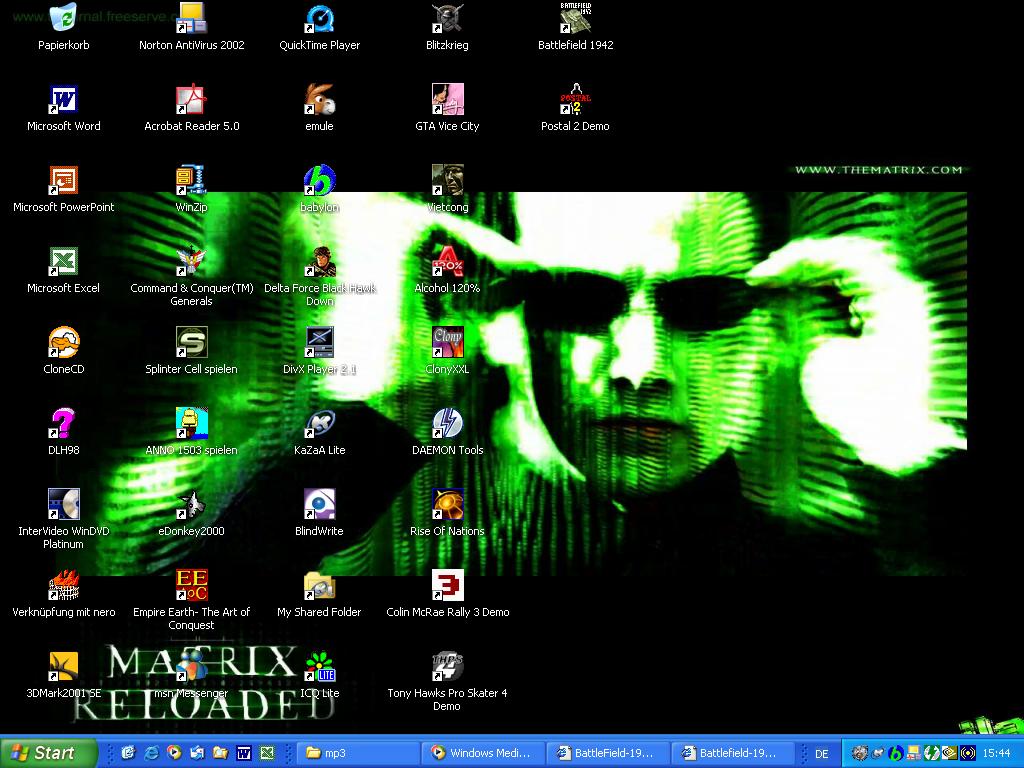Viewport: 1024px width, 768px height.
Task: Switch to the Windows Media Player taskbar button
Action: (482, 753)
